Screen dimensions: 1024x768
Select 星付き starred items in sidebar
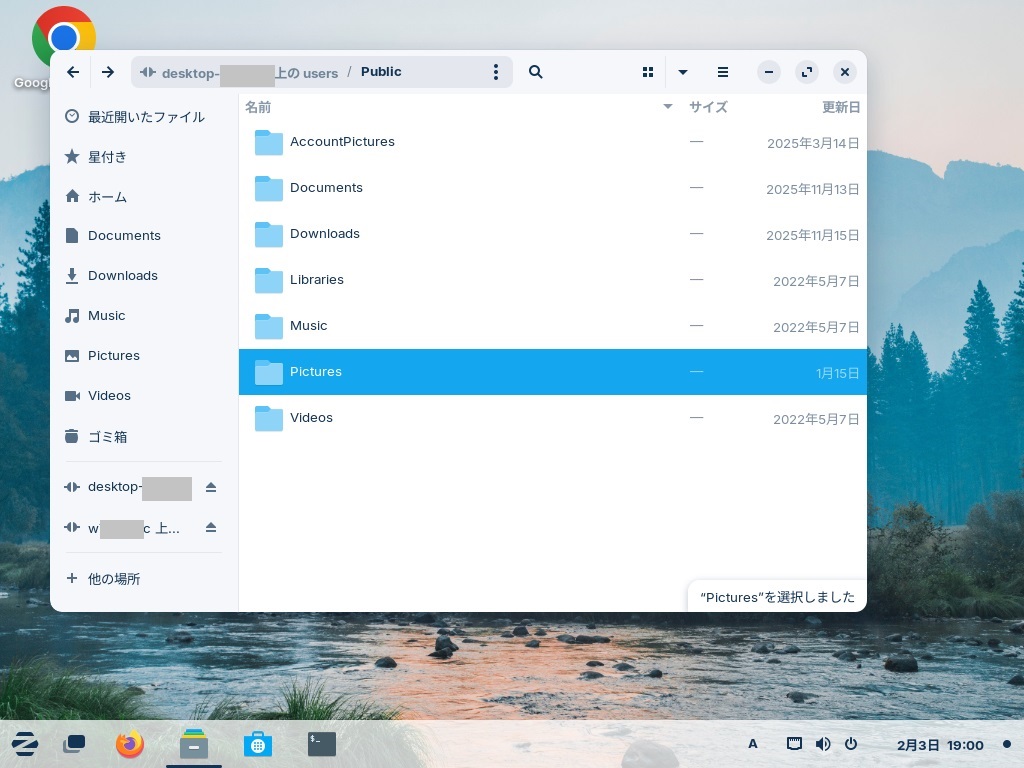tap(107, 157)
